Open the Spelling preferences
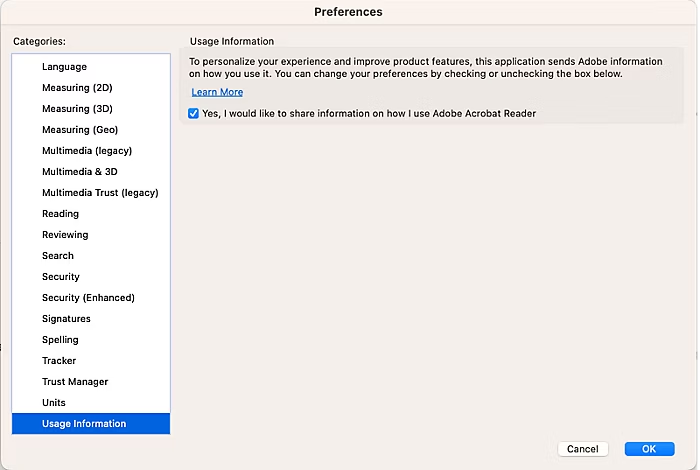The height and width of the screenshot is (470, 700). coord(60,340)
